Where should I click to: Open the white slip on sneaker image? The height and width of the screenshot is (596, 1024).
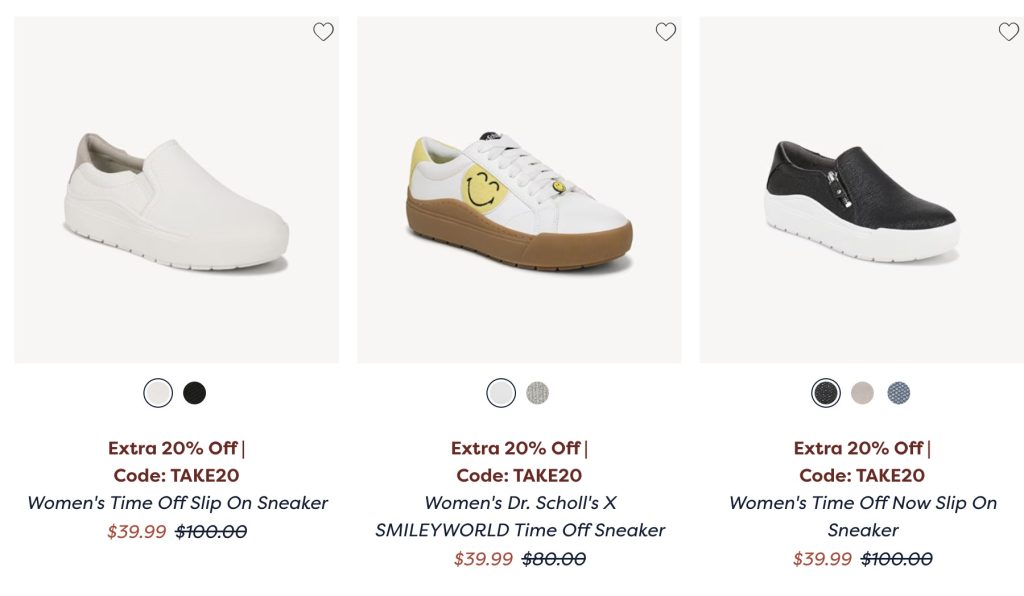coord(177,200)
